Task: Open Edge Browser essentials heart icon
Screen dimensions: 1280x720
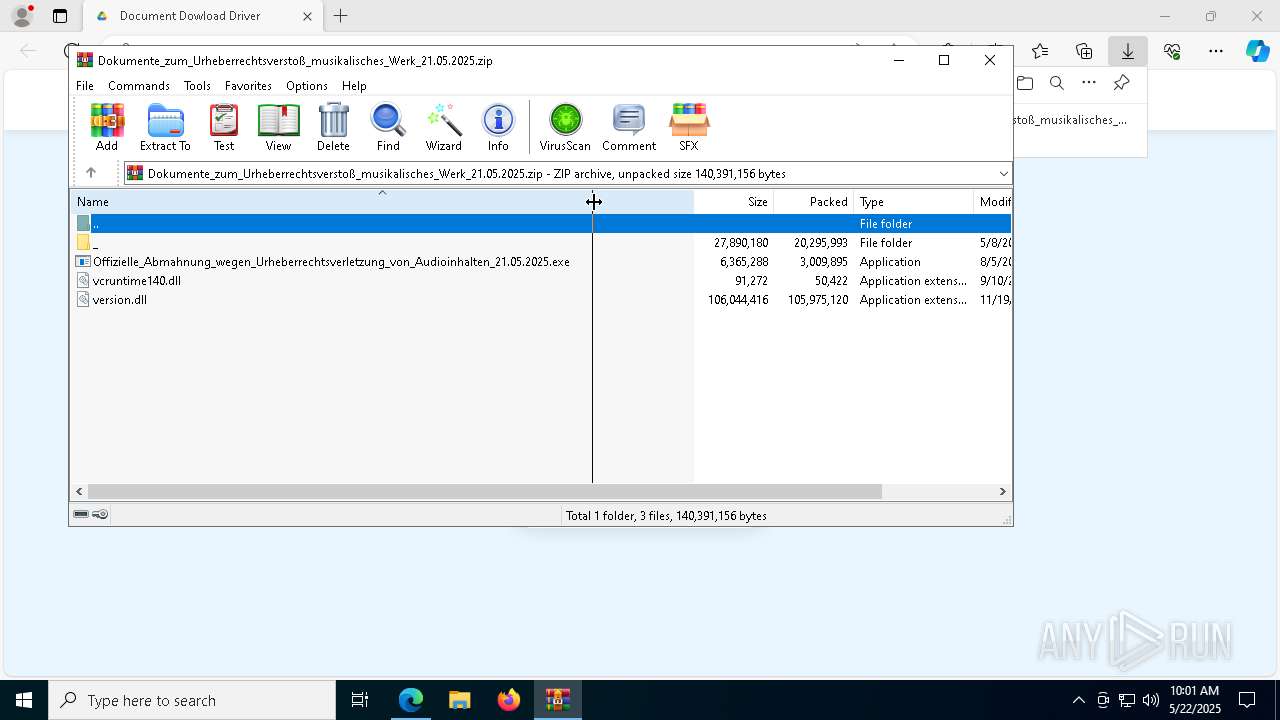Action: (x=1172, y=51)
